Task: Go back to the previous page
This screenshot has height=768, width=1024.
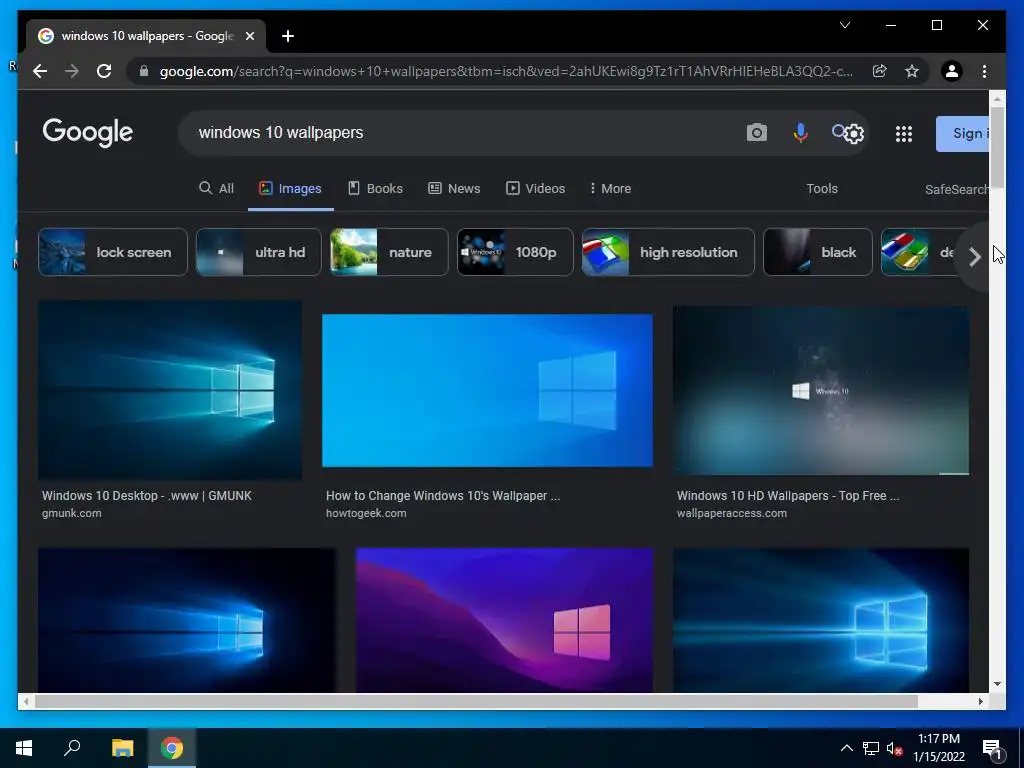Action: (40, 71)
